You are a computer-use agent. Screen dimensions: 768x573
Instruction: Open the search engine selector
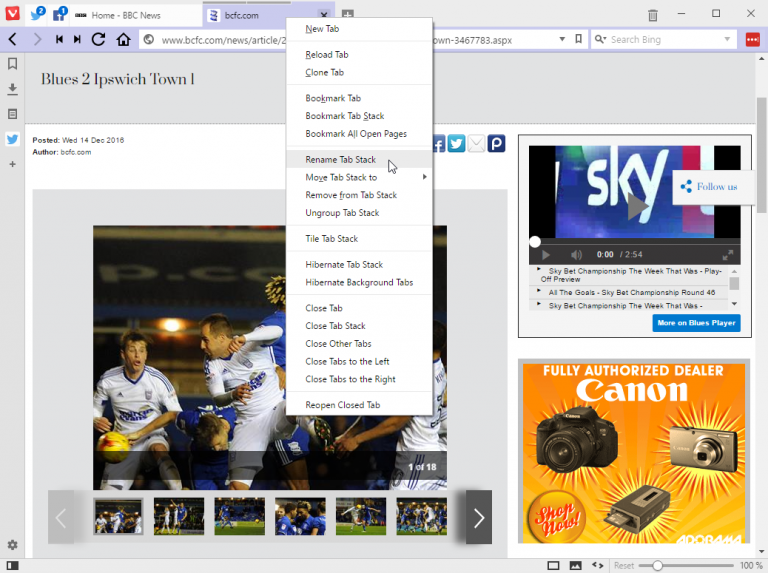point(600,39)
